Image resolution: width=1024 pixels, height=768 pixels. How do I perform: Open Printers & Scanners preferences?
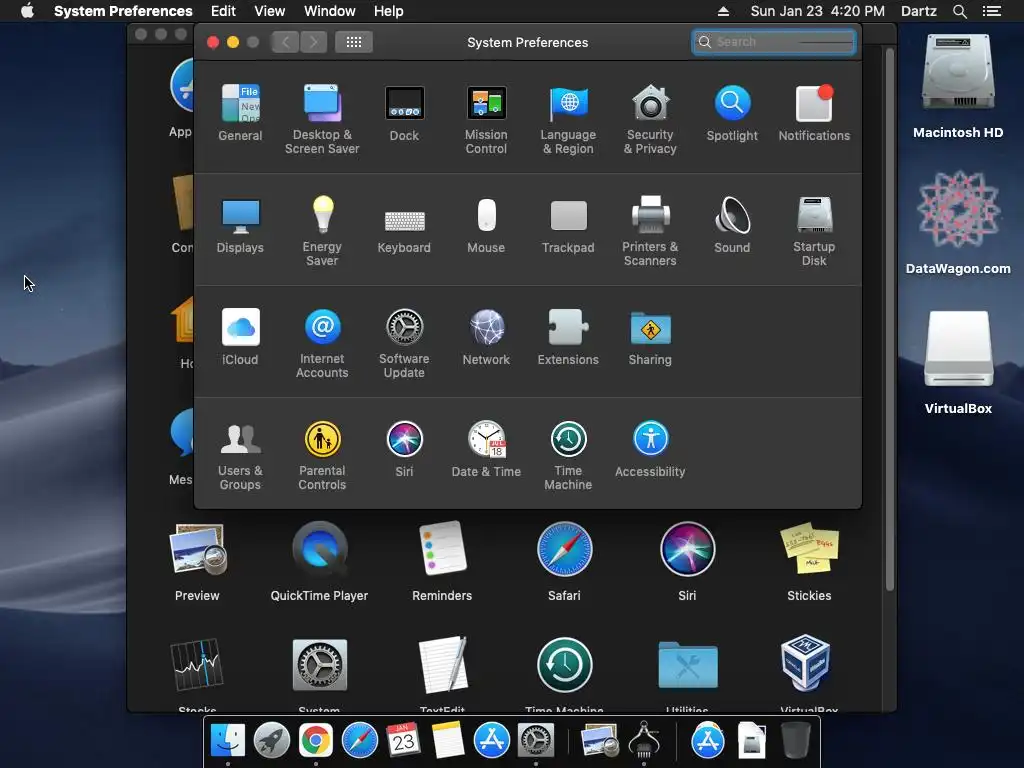(x=650, y=231)
